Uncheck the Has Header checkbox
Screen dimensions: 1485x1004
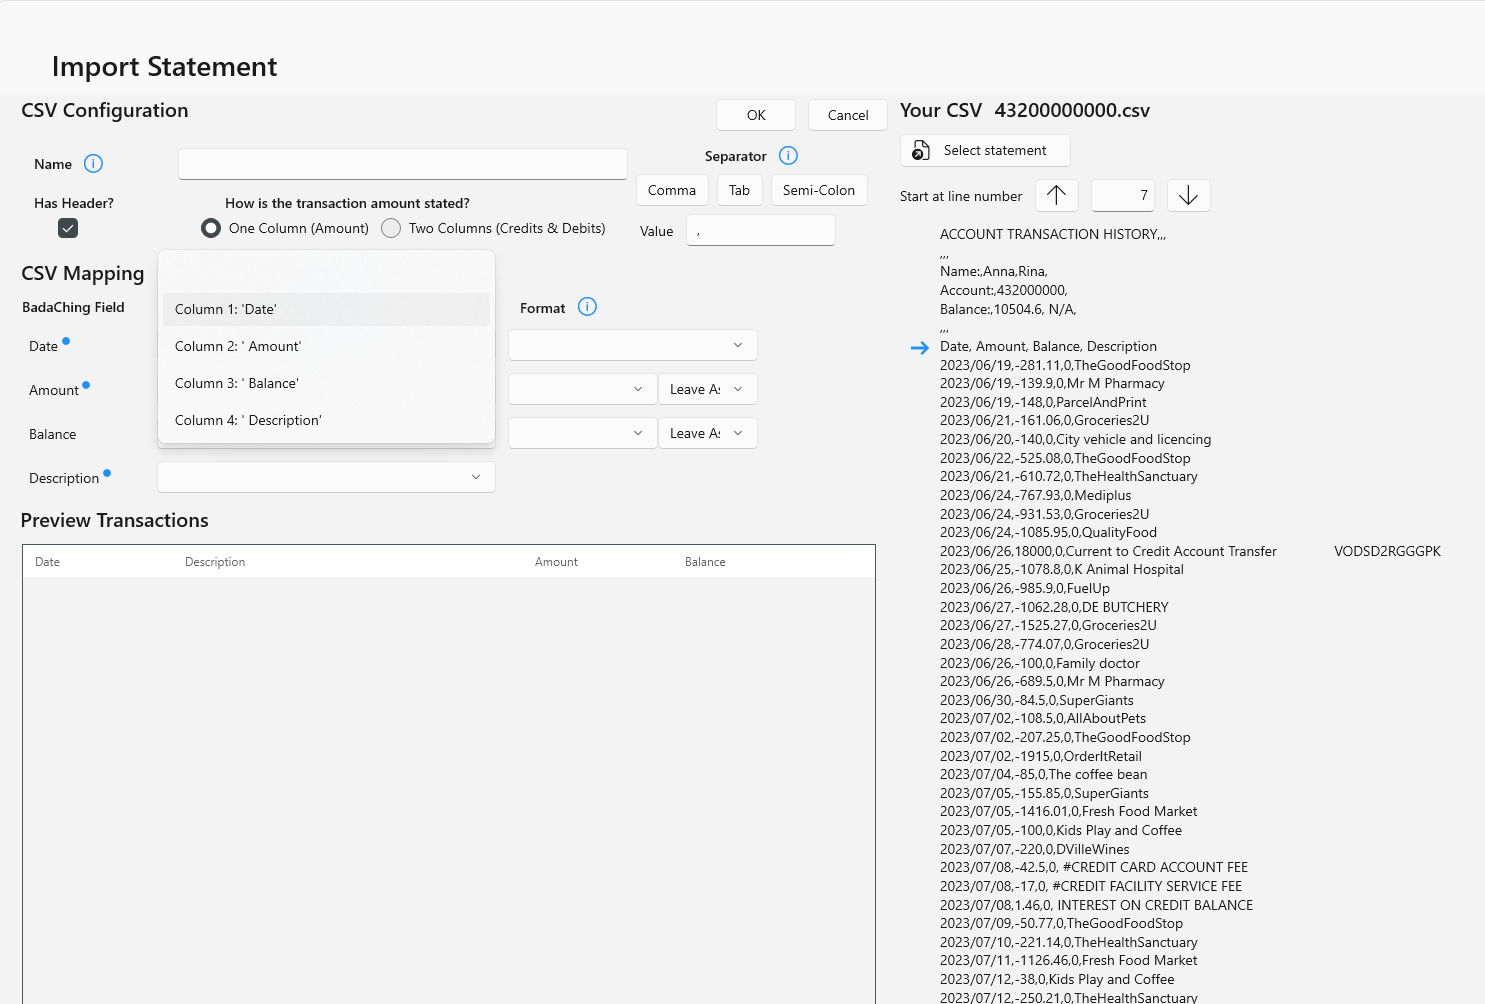click(x=68, y=228)
